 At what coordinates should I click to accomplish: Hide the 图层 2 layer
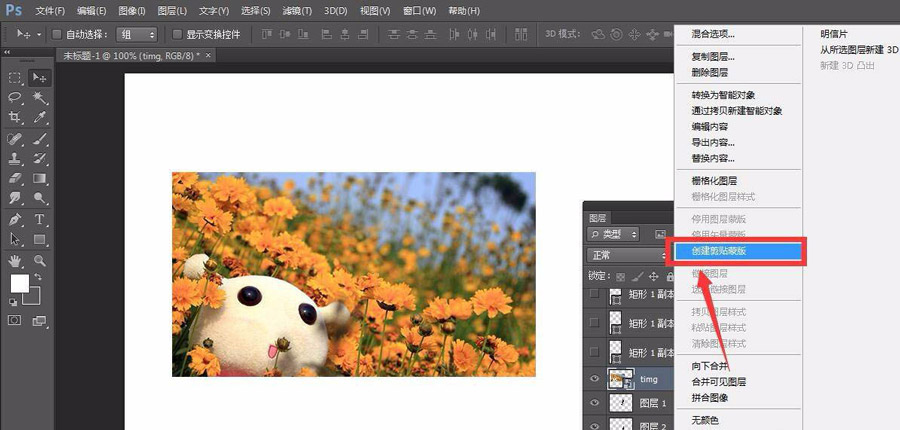click(x=595, y=425)
